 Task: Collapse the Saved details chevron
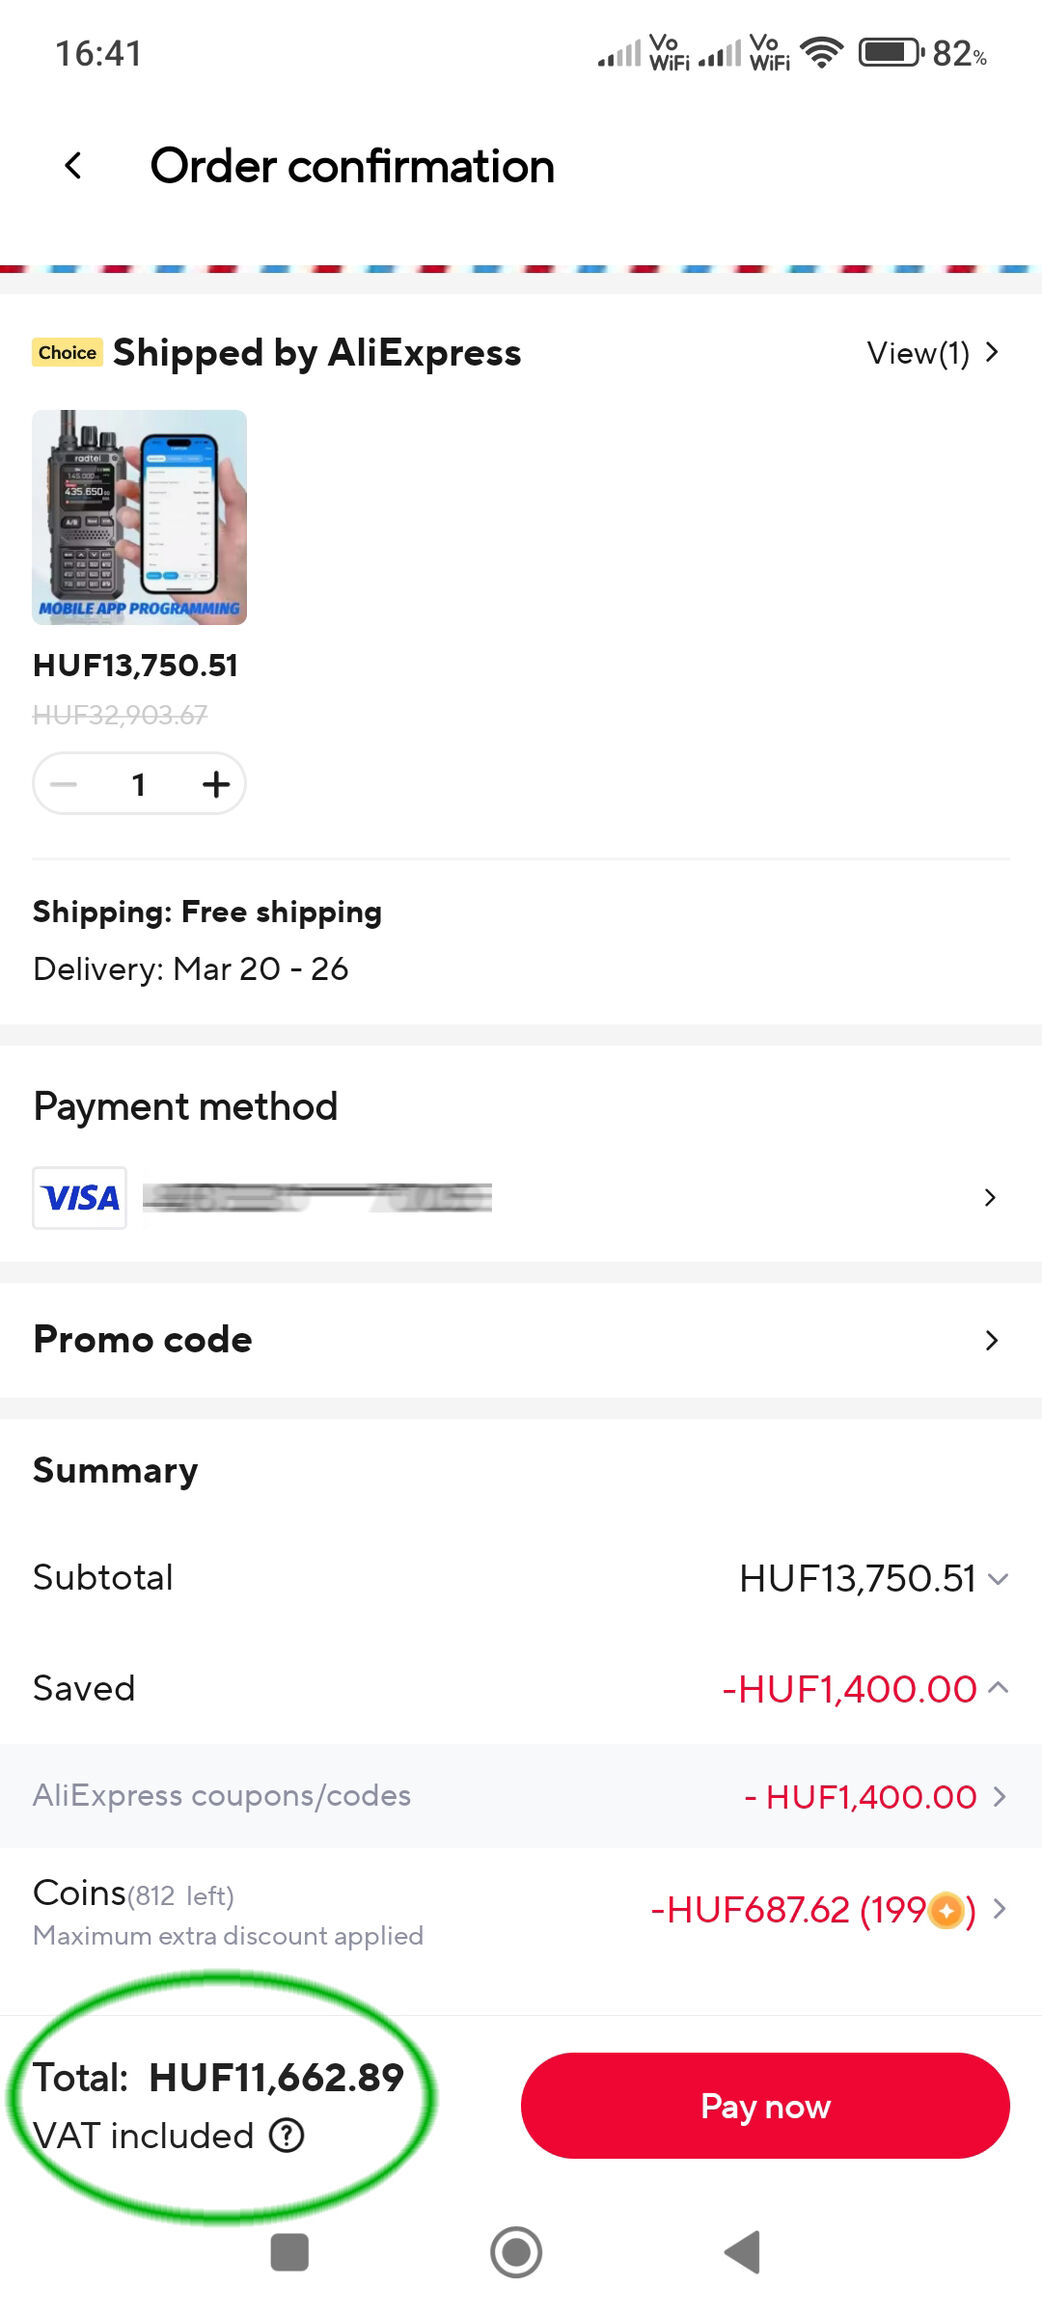click(997, 1688)
